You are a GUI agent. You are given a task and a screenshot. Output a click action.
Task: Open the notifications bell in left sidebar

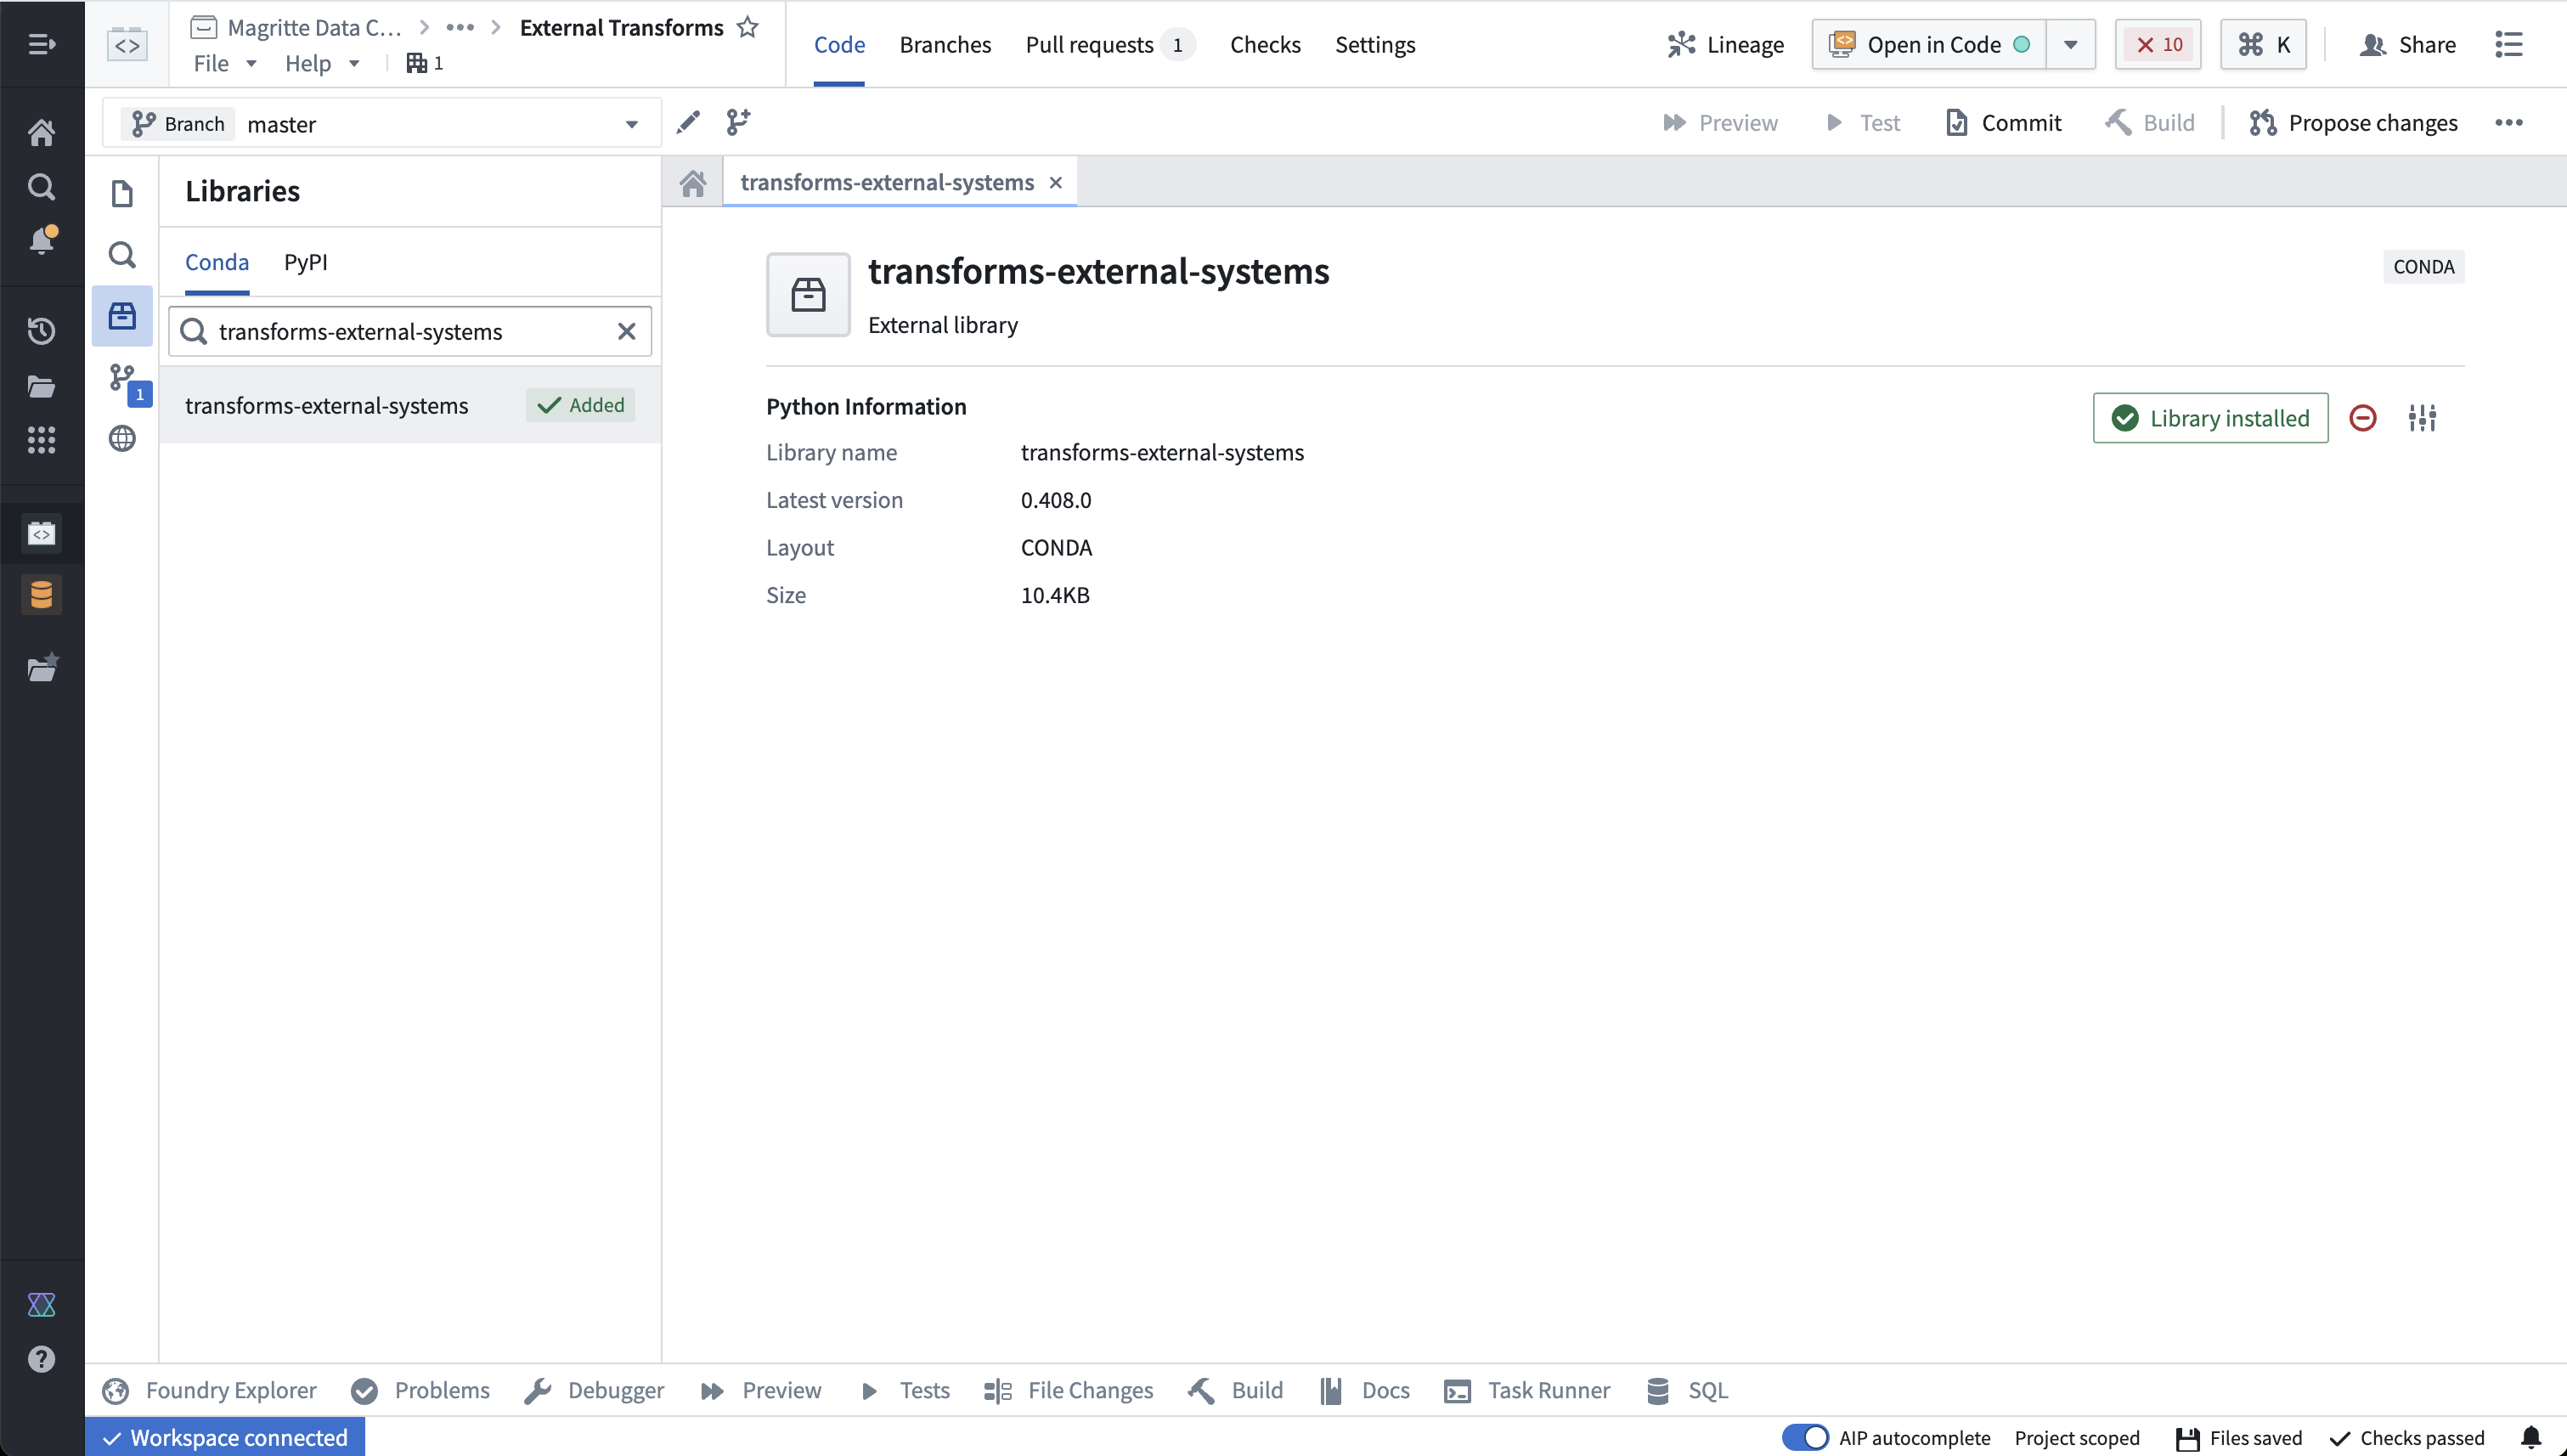[41, 240]
